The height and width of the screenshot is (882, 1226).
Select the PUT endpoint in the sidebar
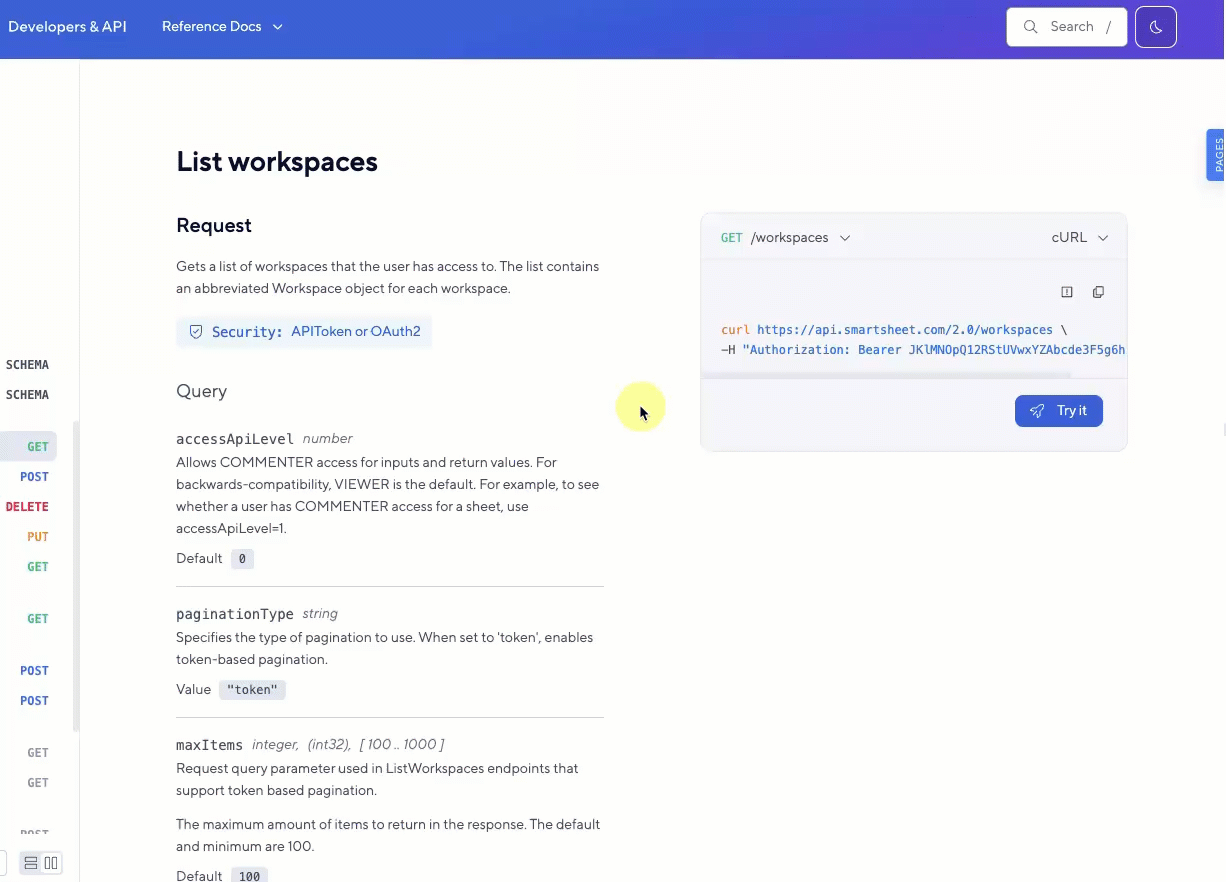[x=38, y=537]
